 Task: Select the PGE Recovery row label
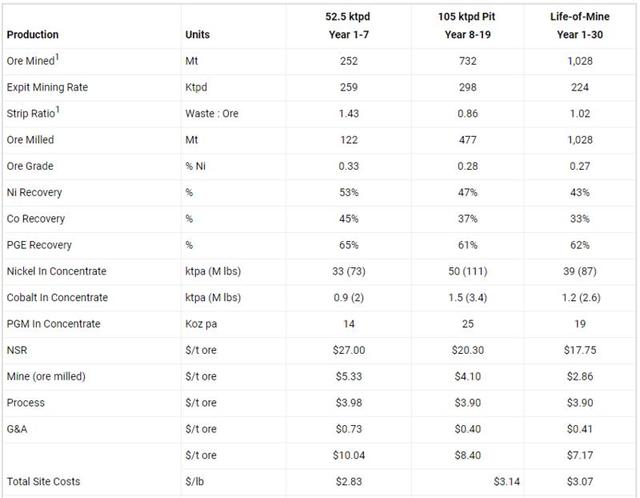click(x=39, y=245)
